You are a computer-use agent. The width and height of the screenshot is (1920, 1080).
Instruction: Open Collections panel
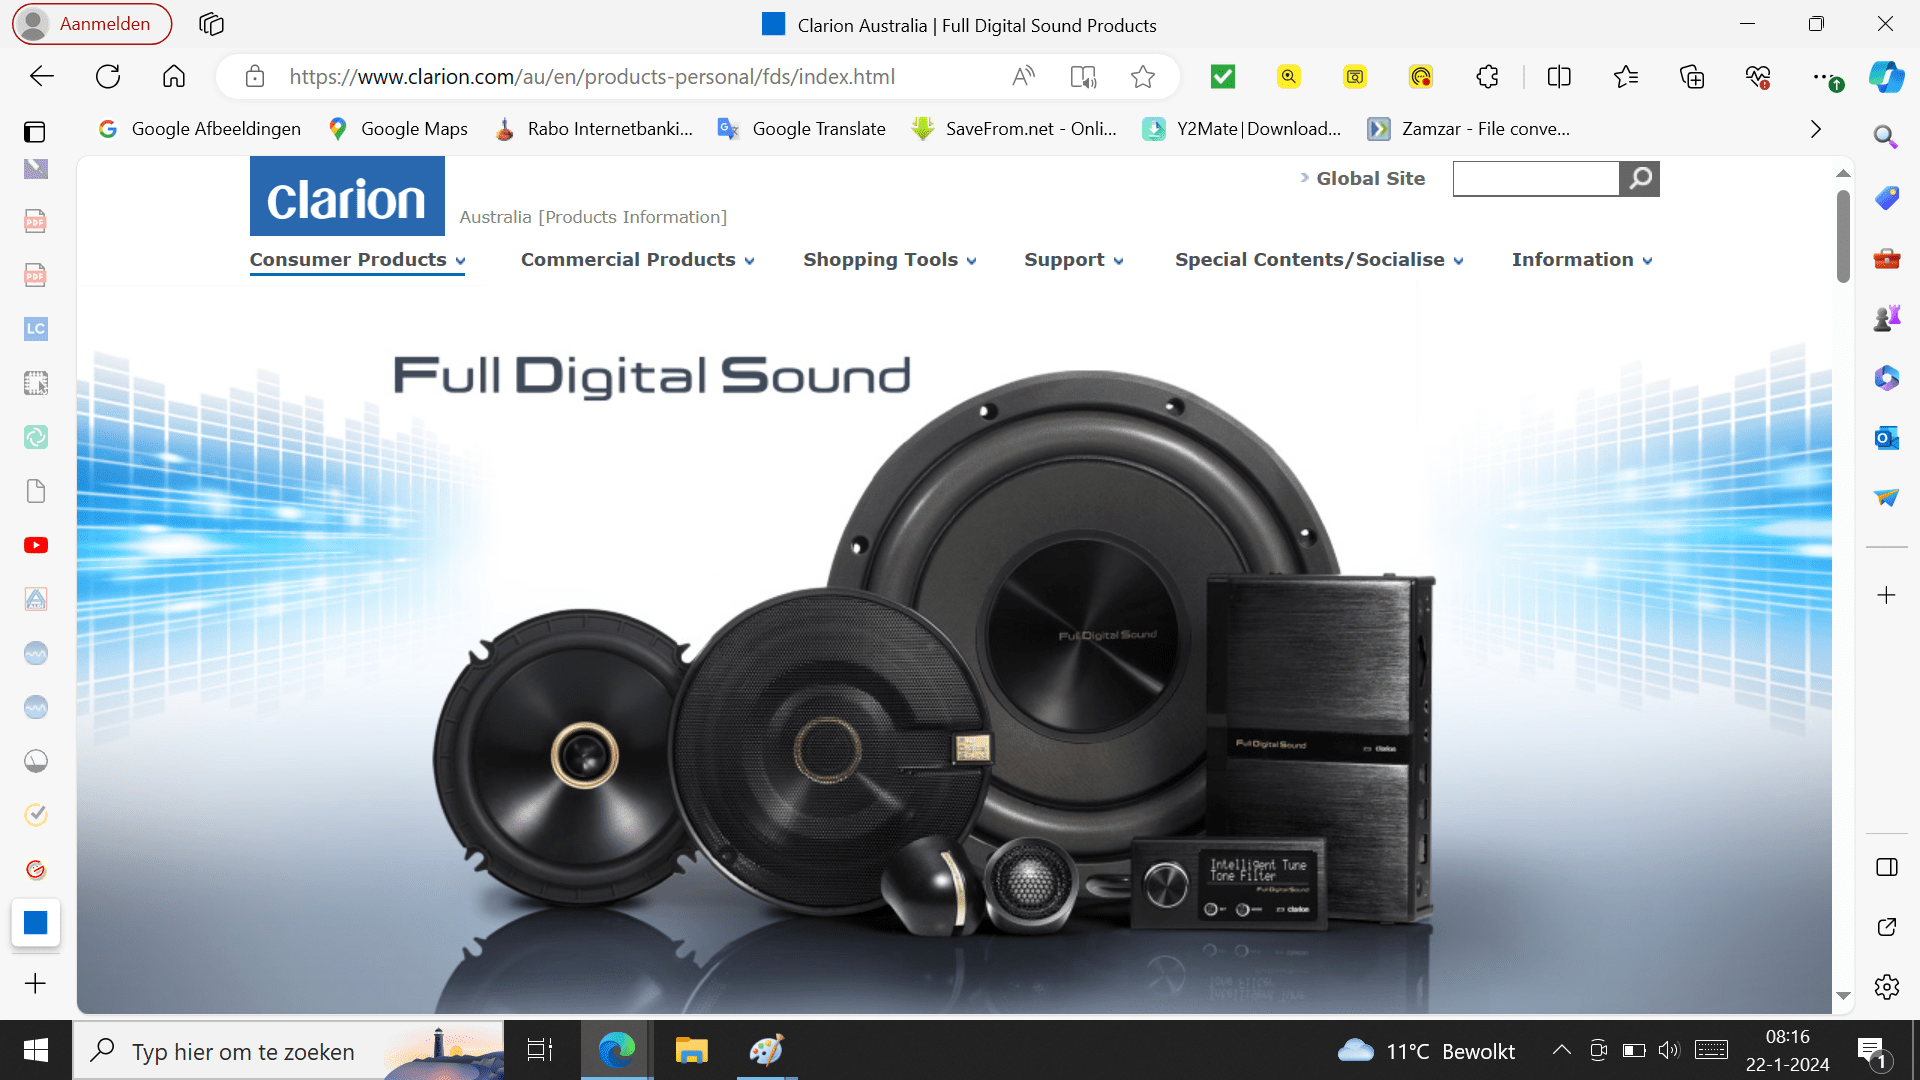[1692, 77]
